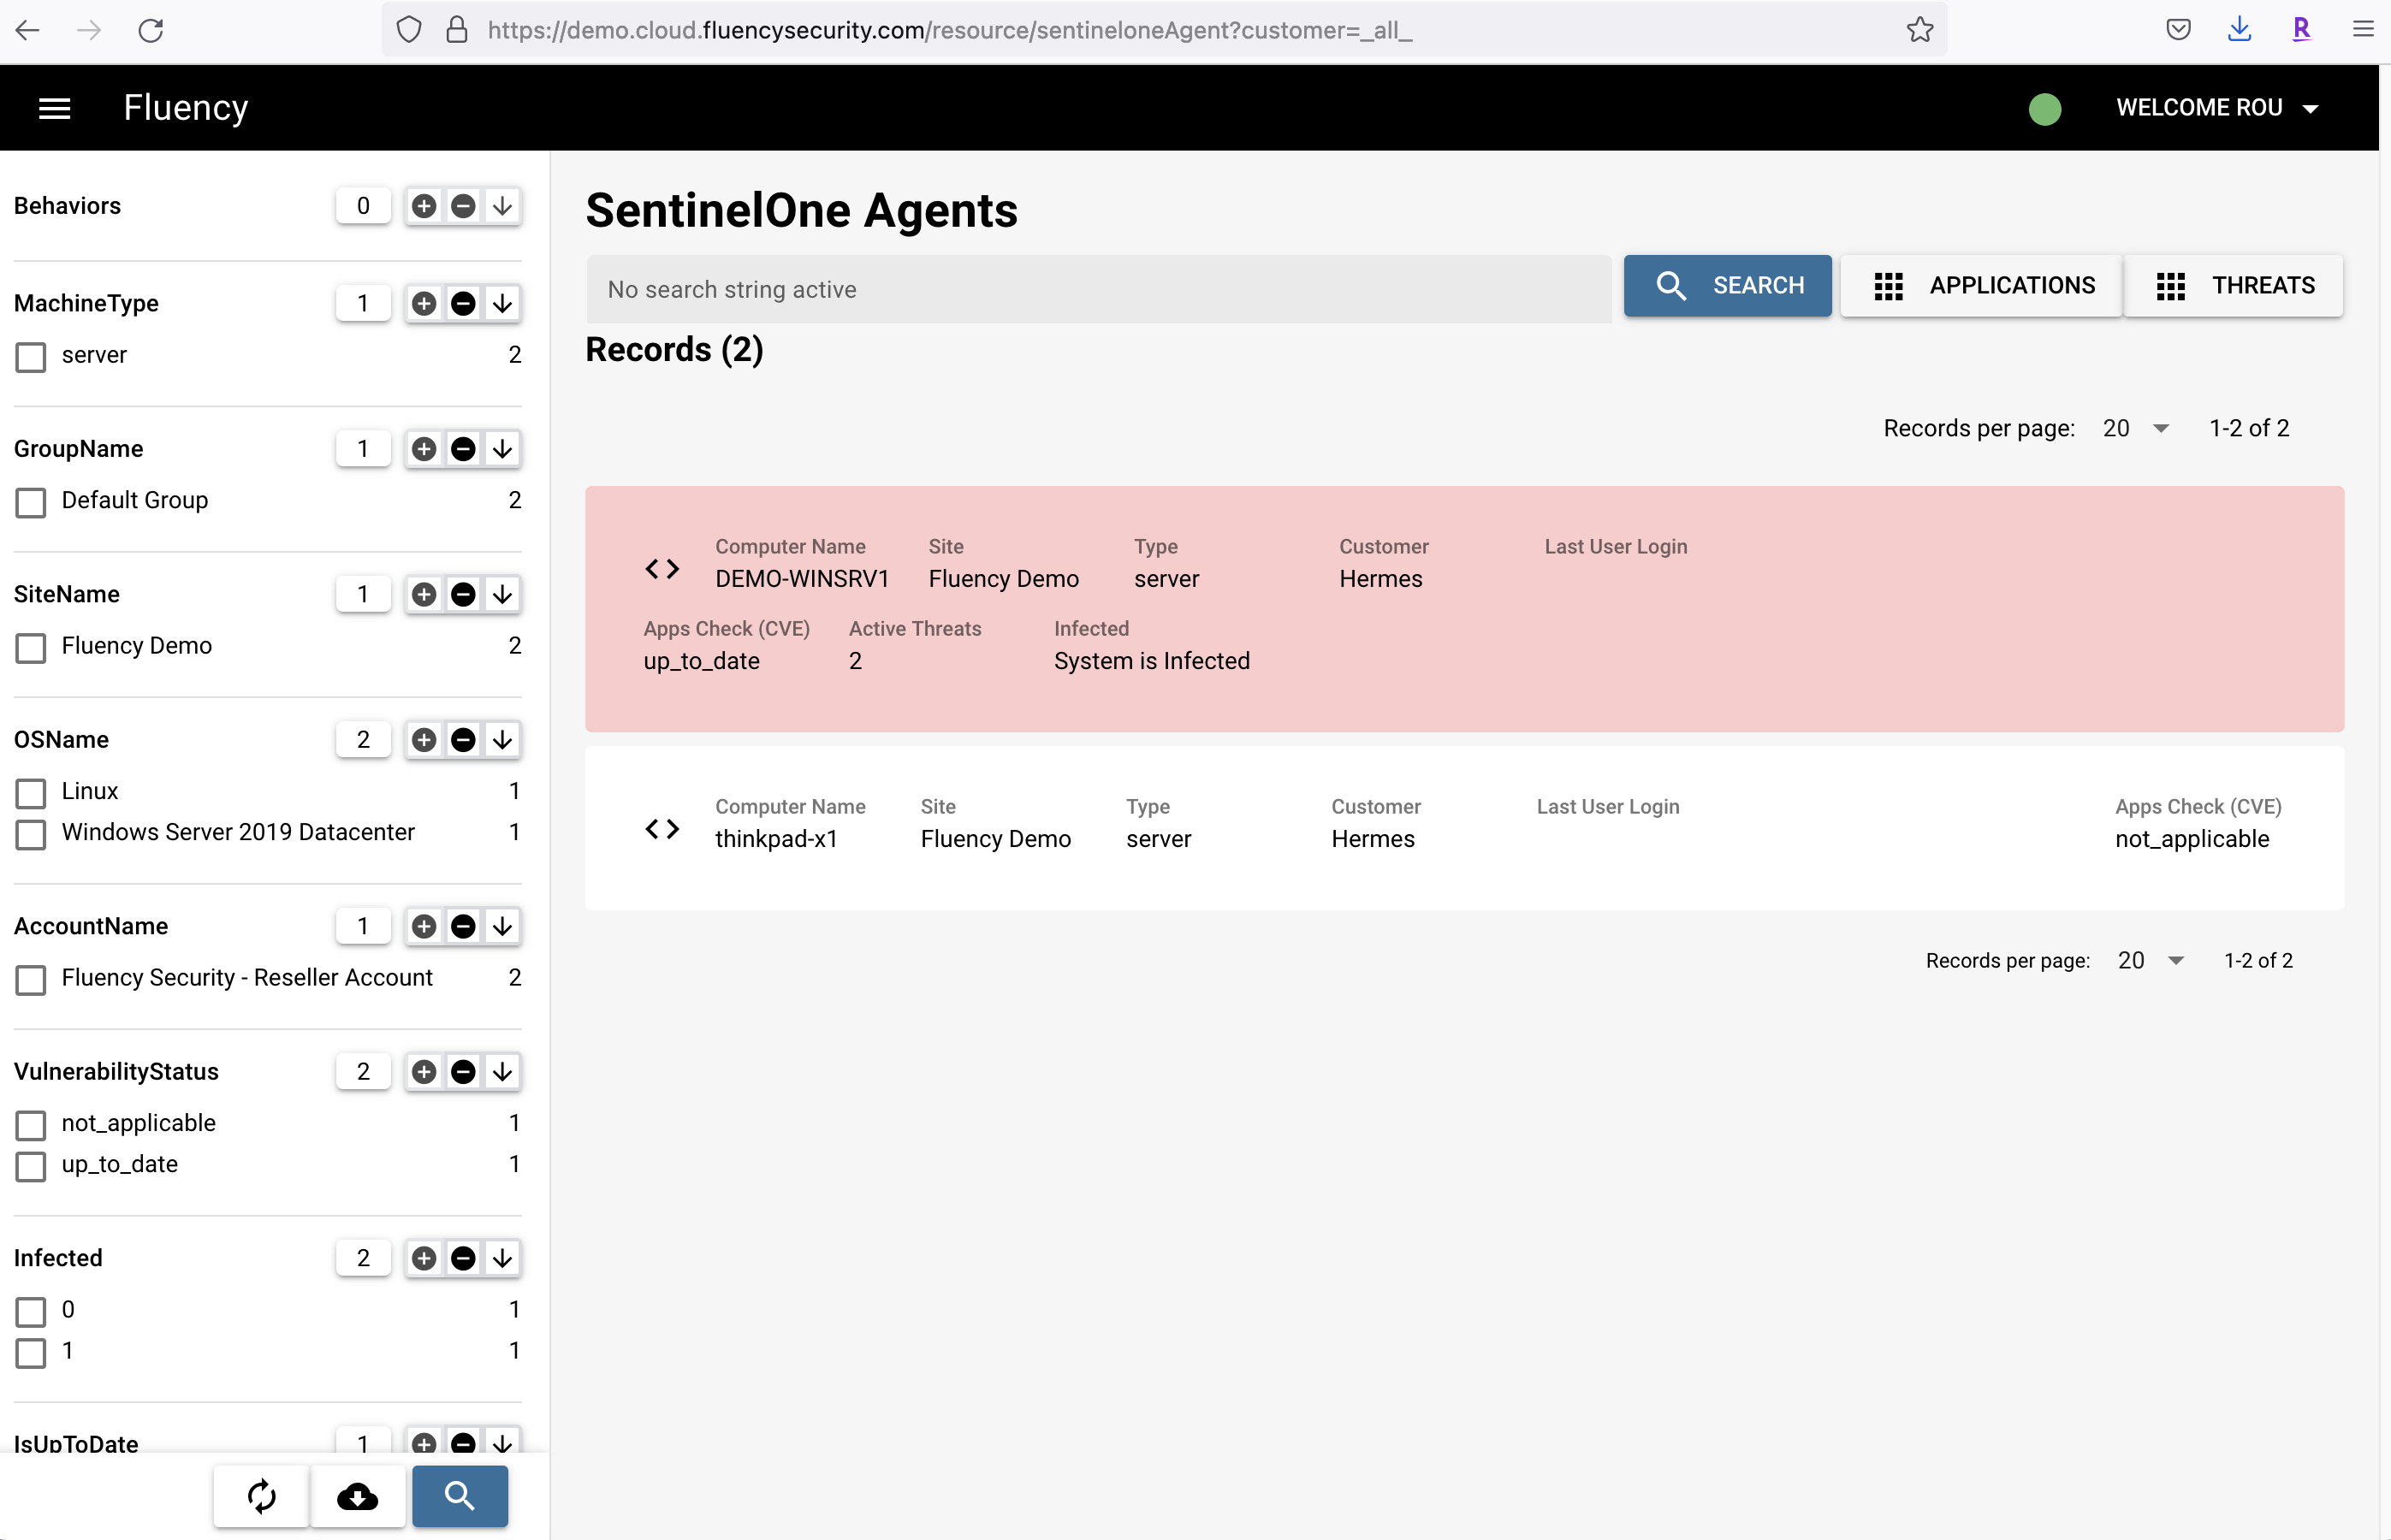Check the Infected value 0 checkbox
2391x1540 pixels.
31,1312
